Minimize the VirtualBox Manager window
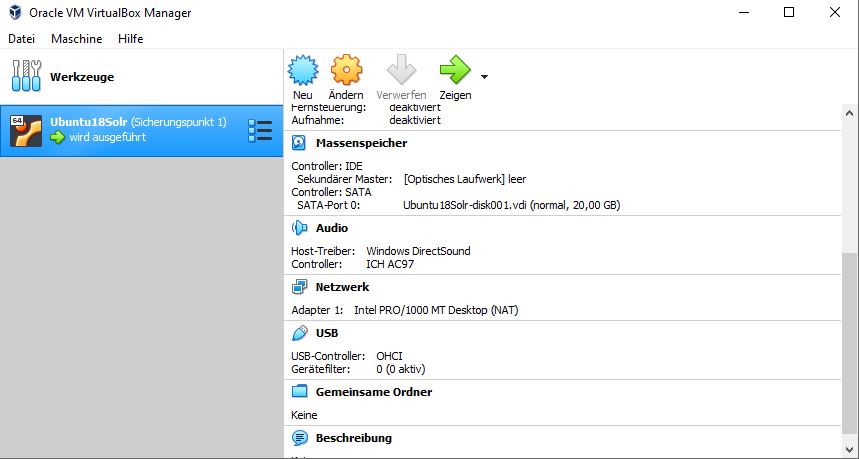Image resolution: width=859 pixels, height=459 pixels. coord(743,12)
